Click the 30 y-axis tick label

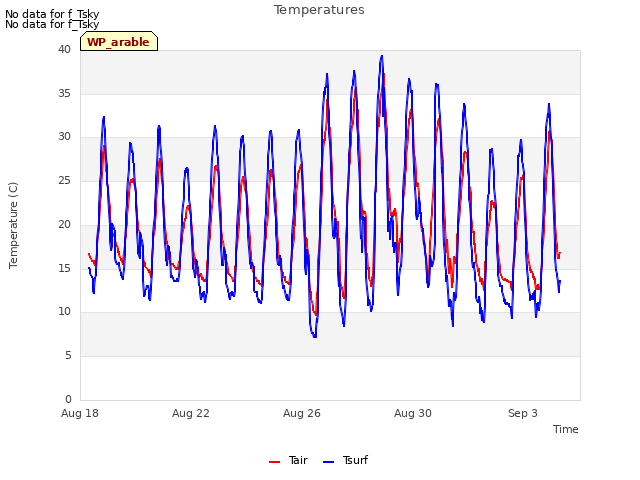[x=64, y=137]
